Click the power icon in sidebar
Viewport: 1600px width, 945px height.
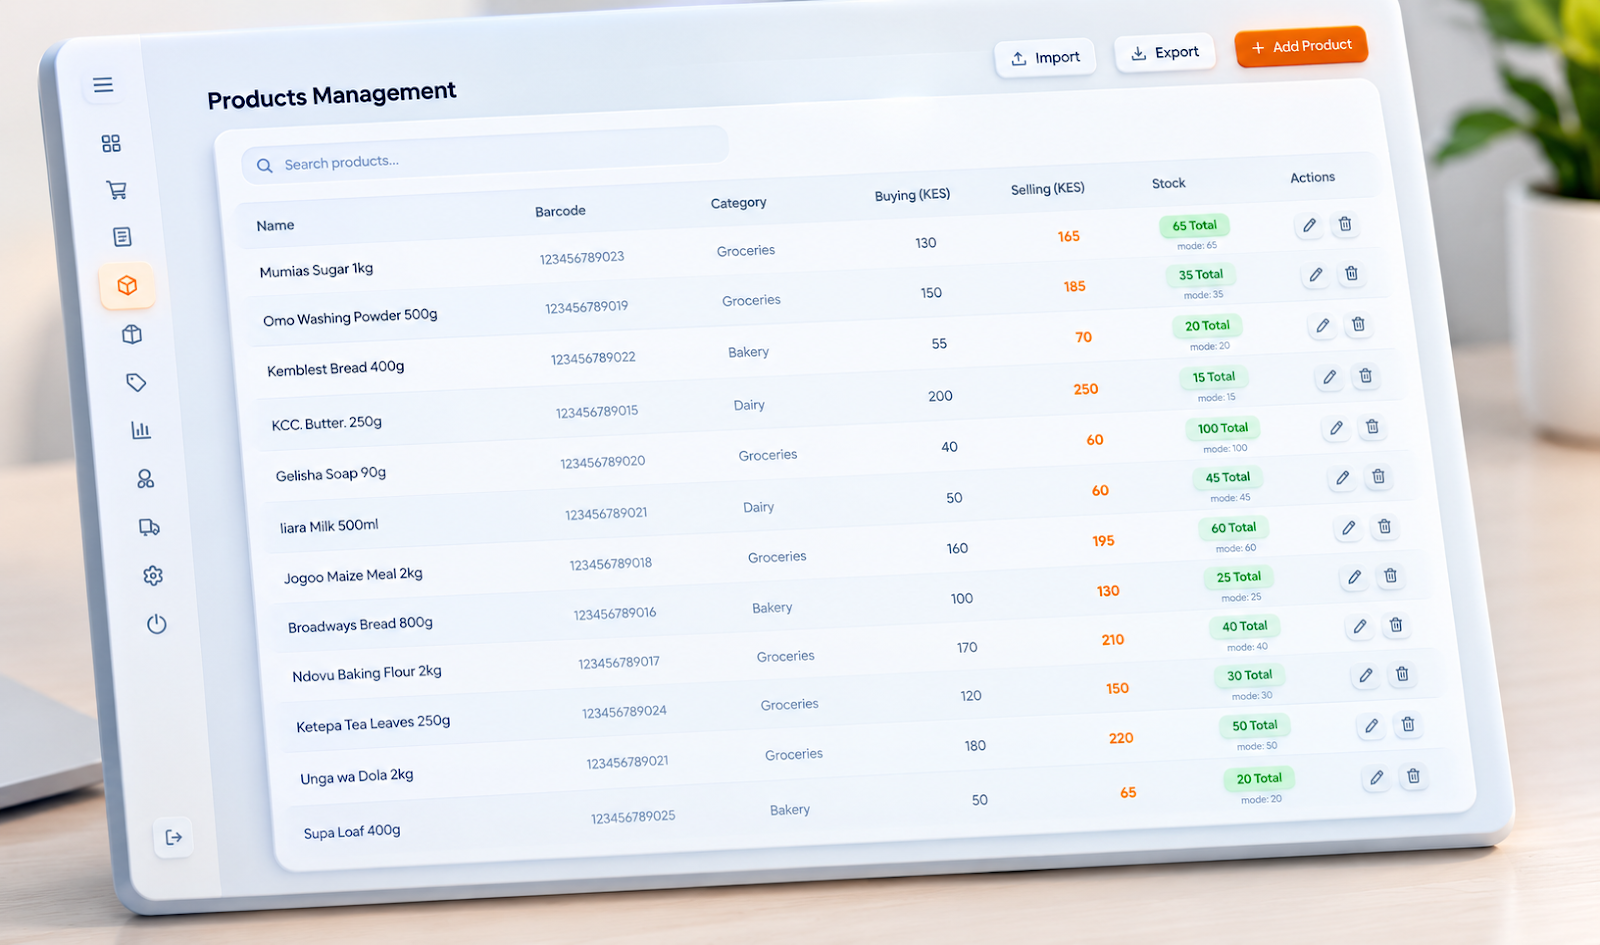click(156, 625)
